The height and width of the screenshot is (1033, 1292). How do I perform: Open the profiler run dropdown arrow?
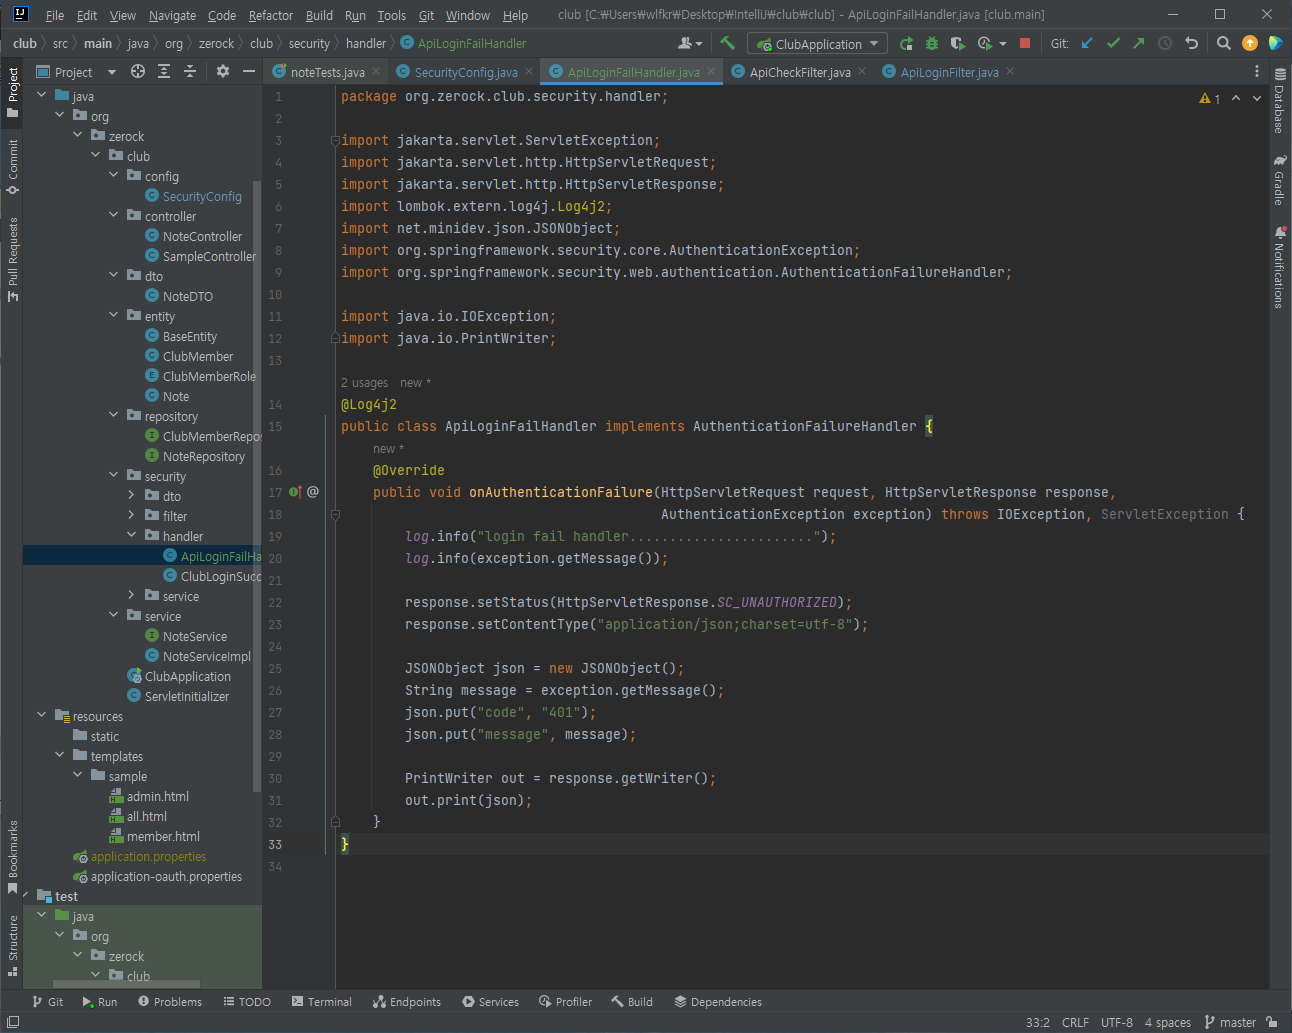click(1003, 44)
